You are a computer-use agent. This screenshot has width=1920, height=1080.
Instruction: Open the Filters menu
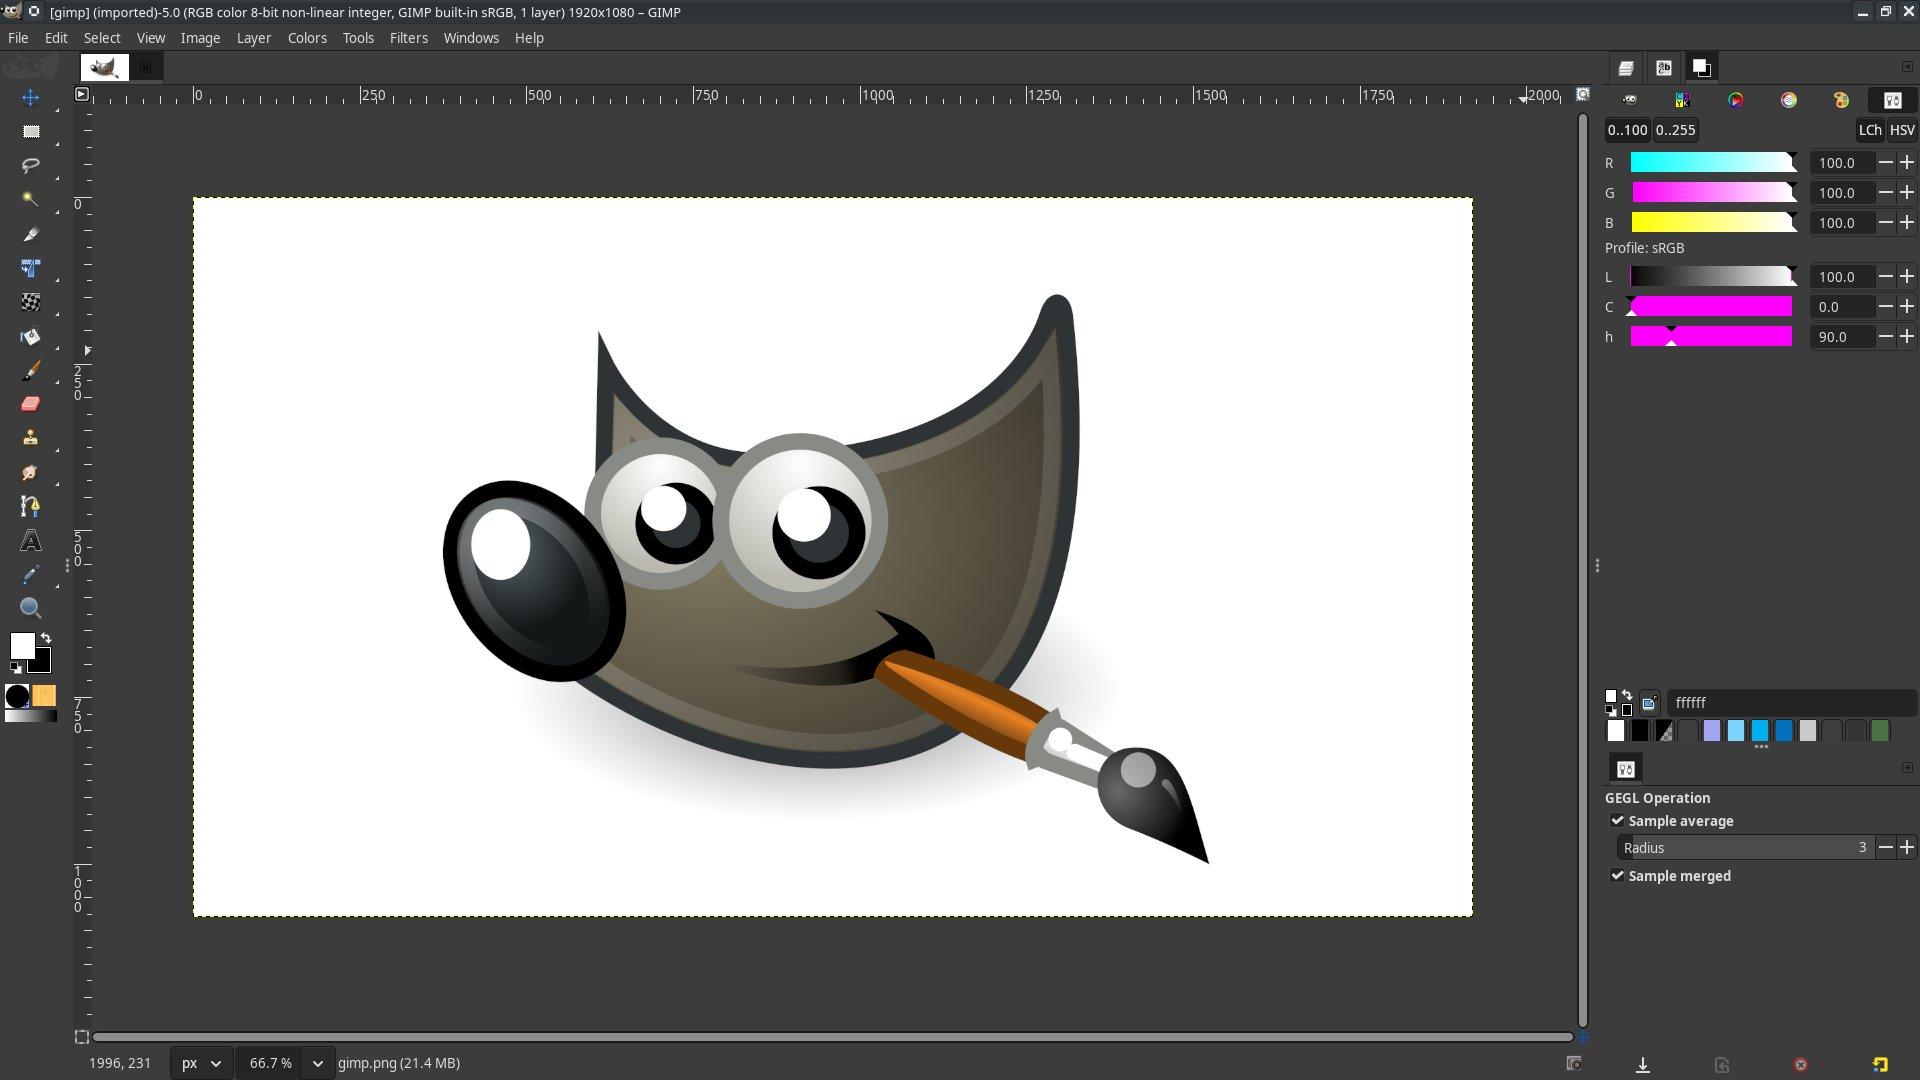coord(408,38)
